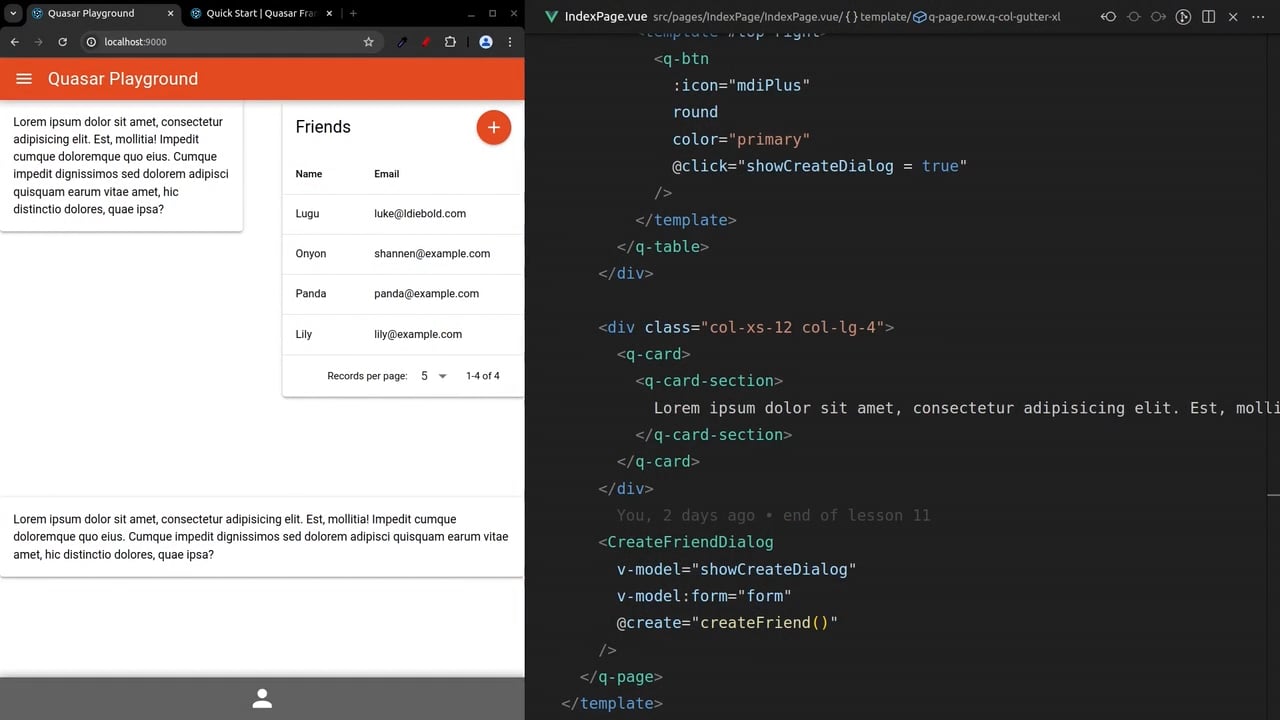View site information icon beside localhost:9000
Viewport: 1280px width, 720px height.
click(x=91, y=42)
